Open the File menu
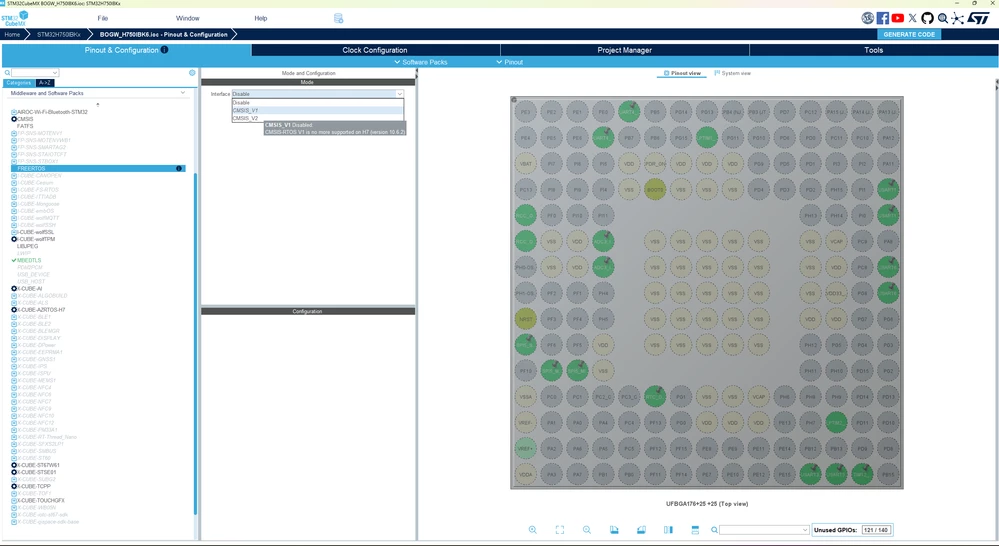The image size is (999, 546). coord(103,18)
